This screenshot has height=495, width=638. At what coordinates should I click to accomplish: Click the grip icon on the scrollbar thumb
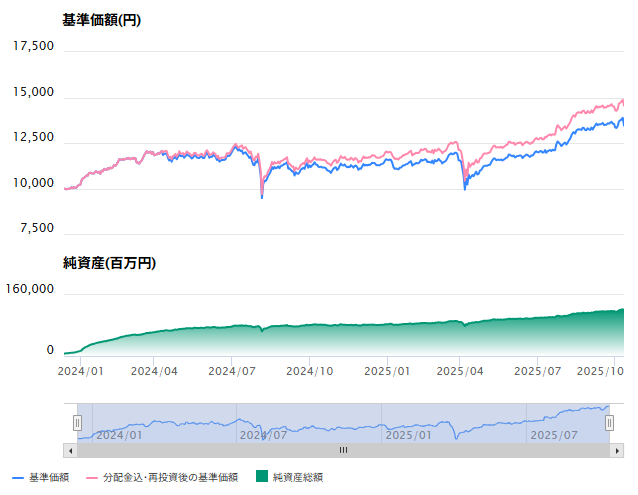(x=343, y=450)
